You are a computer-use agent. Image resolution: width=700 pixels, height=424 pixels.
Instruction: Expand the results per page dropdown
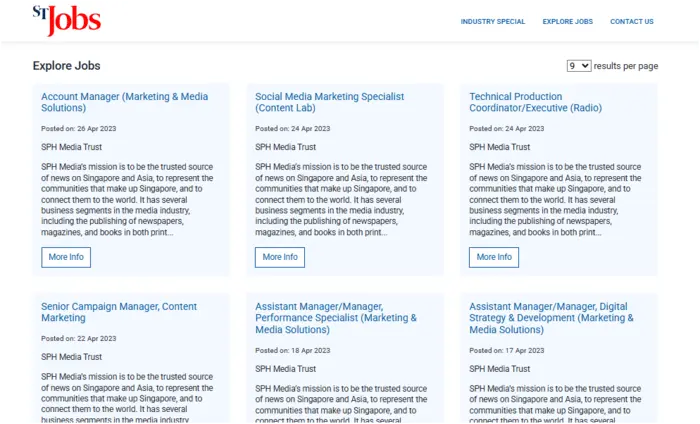[579, 66]
